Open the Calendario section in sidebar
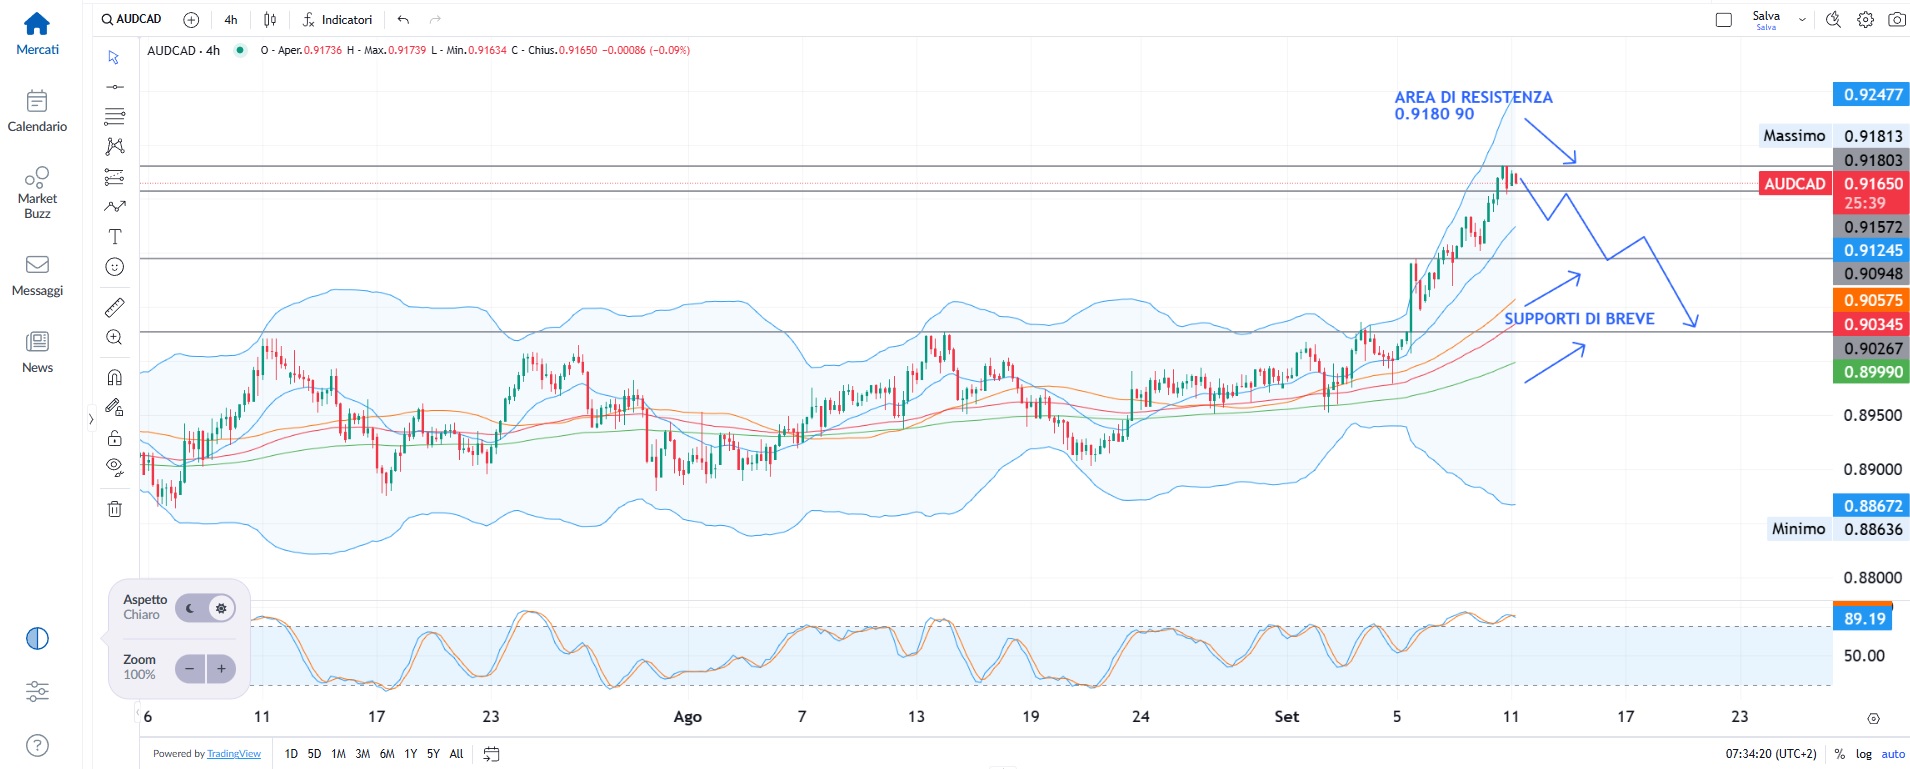The height and width of the screenshot is (769, 1910). click(x=37, y=111)
